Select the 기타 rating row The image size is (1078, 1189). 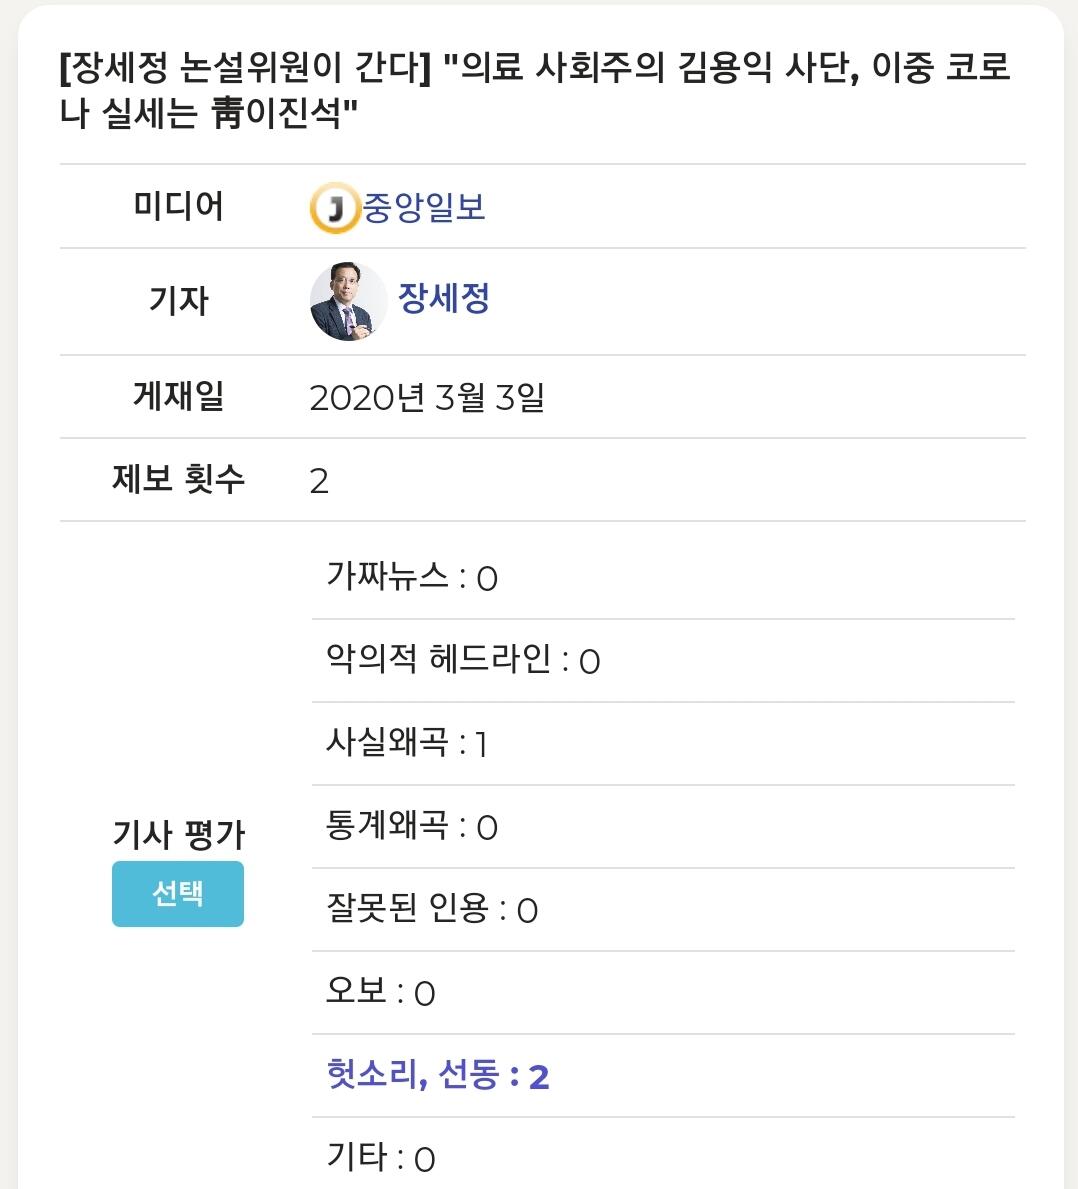coord(663,1156)
